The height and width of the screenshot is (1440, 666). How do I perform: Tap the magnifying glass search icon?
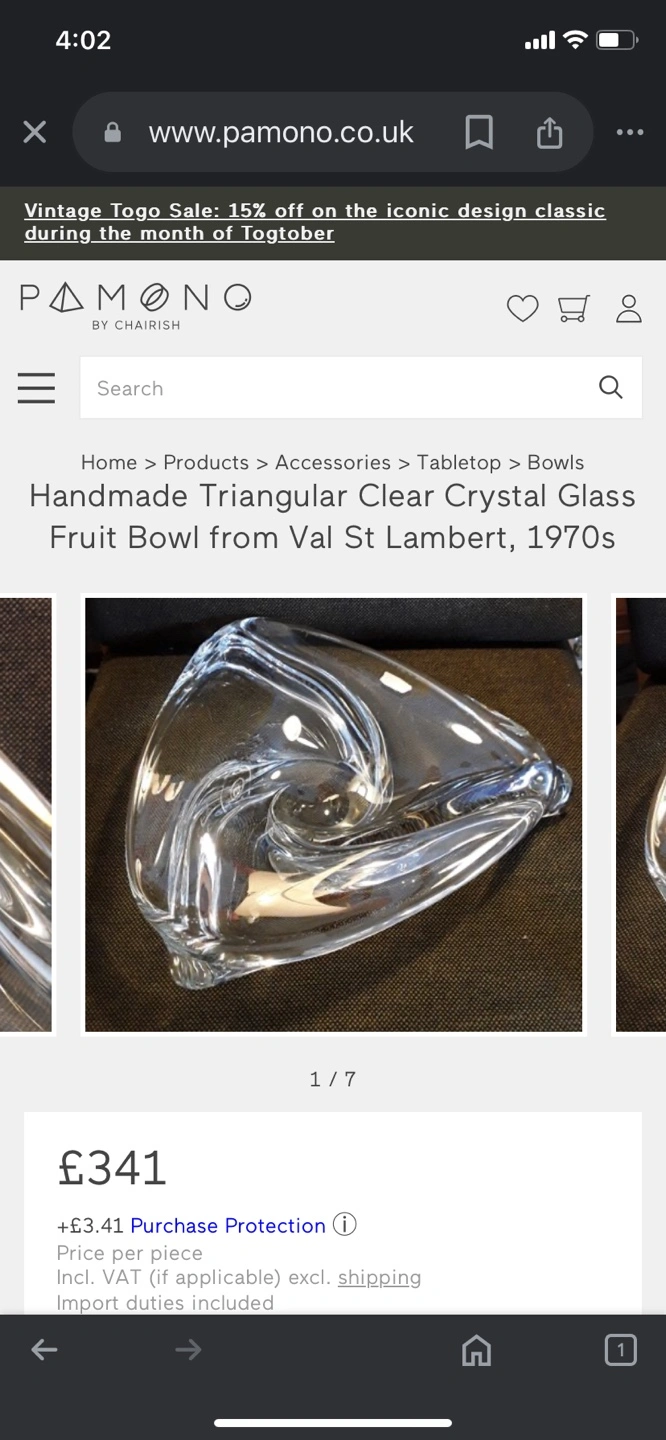[610, 387]
